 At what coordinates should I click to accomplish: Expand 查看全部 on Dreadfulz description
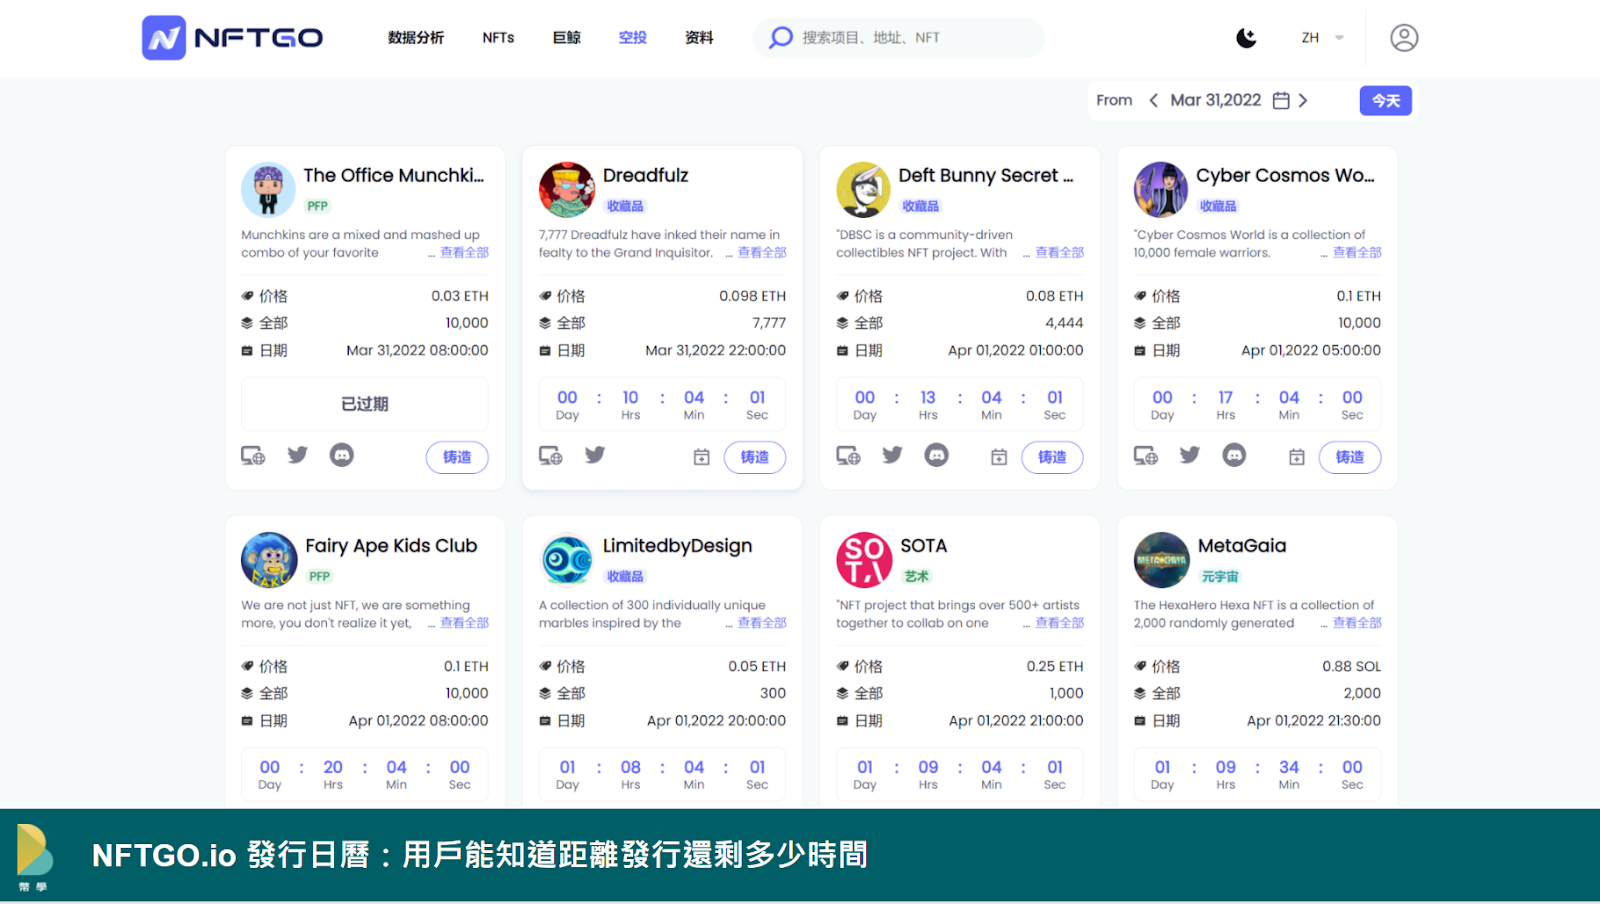(x=762, y=253)
